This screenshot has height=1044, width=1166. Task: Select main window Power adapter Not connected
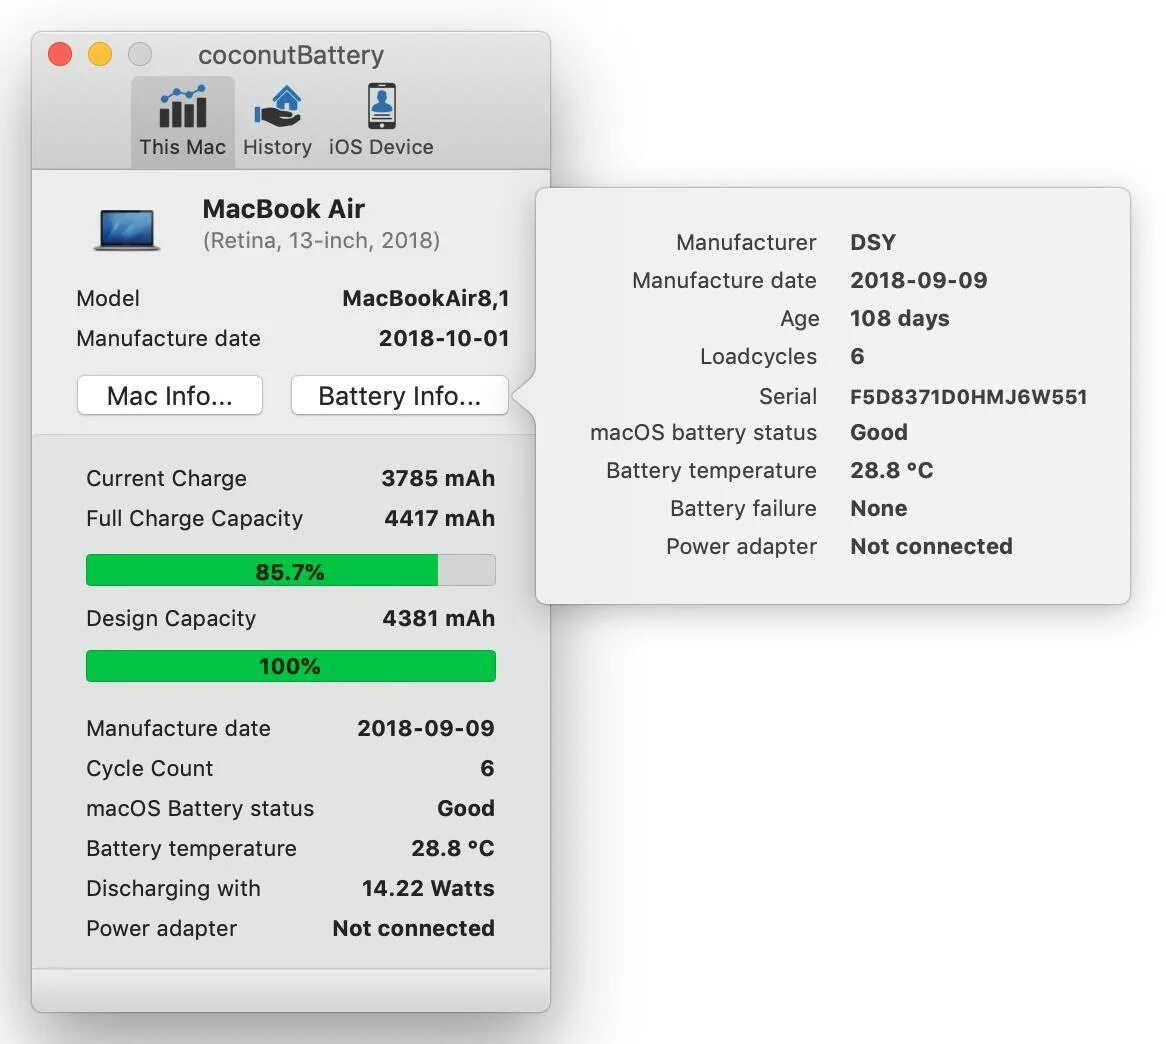tap(413, 928)
